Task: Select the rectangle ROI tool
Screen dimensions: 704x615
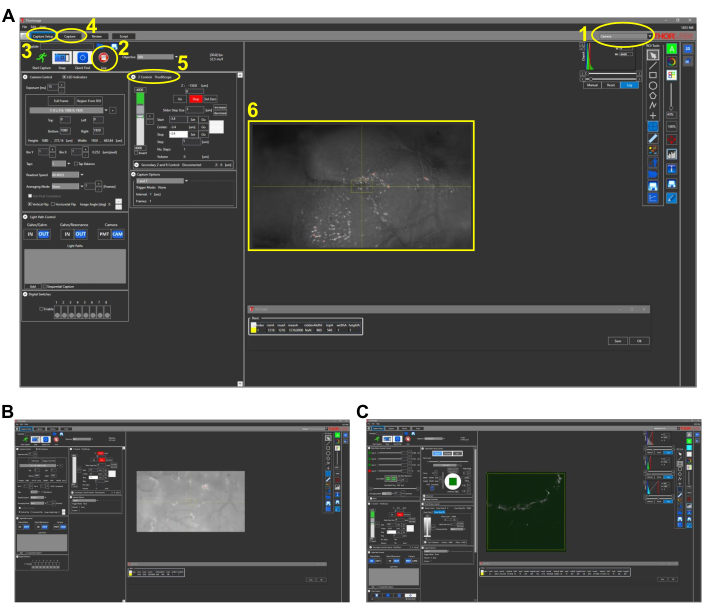Action: [x=653, y=75]
